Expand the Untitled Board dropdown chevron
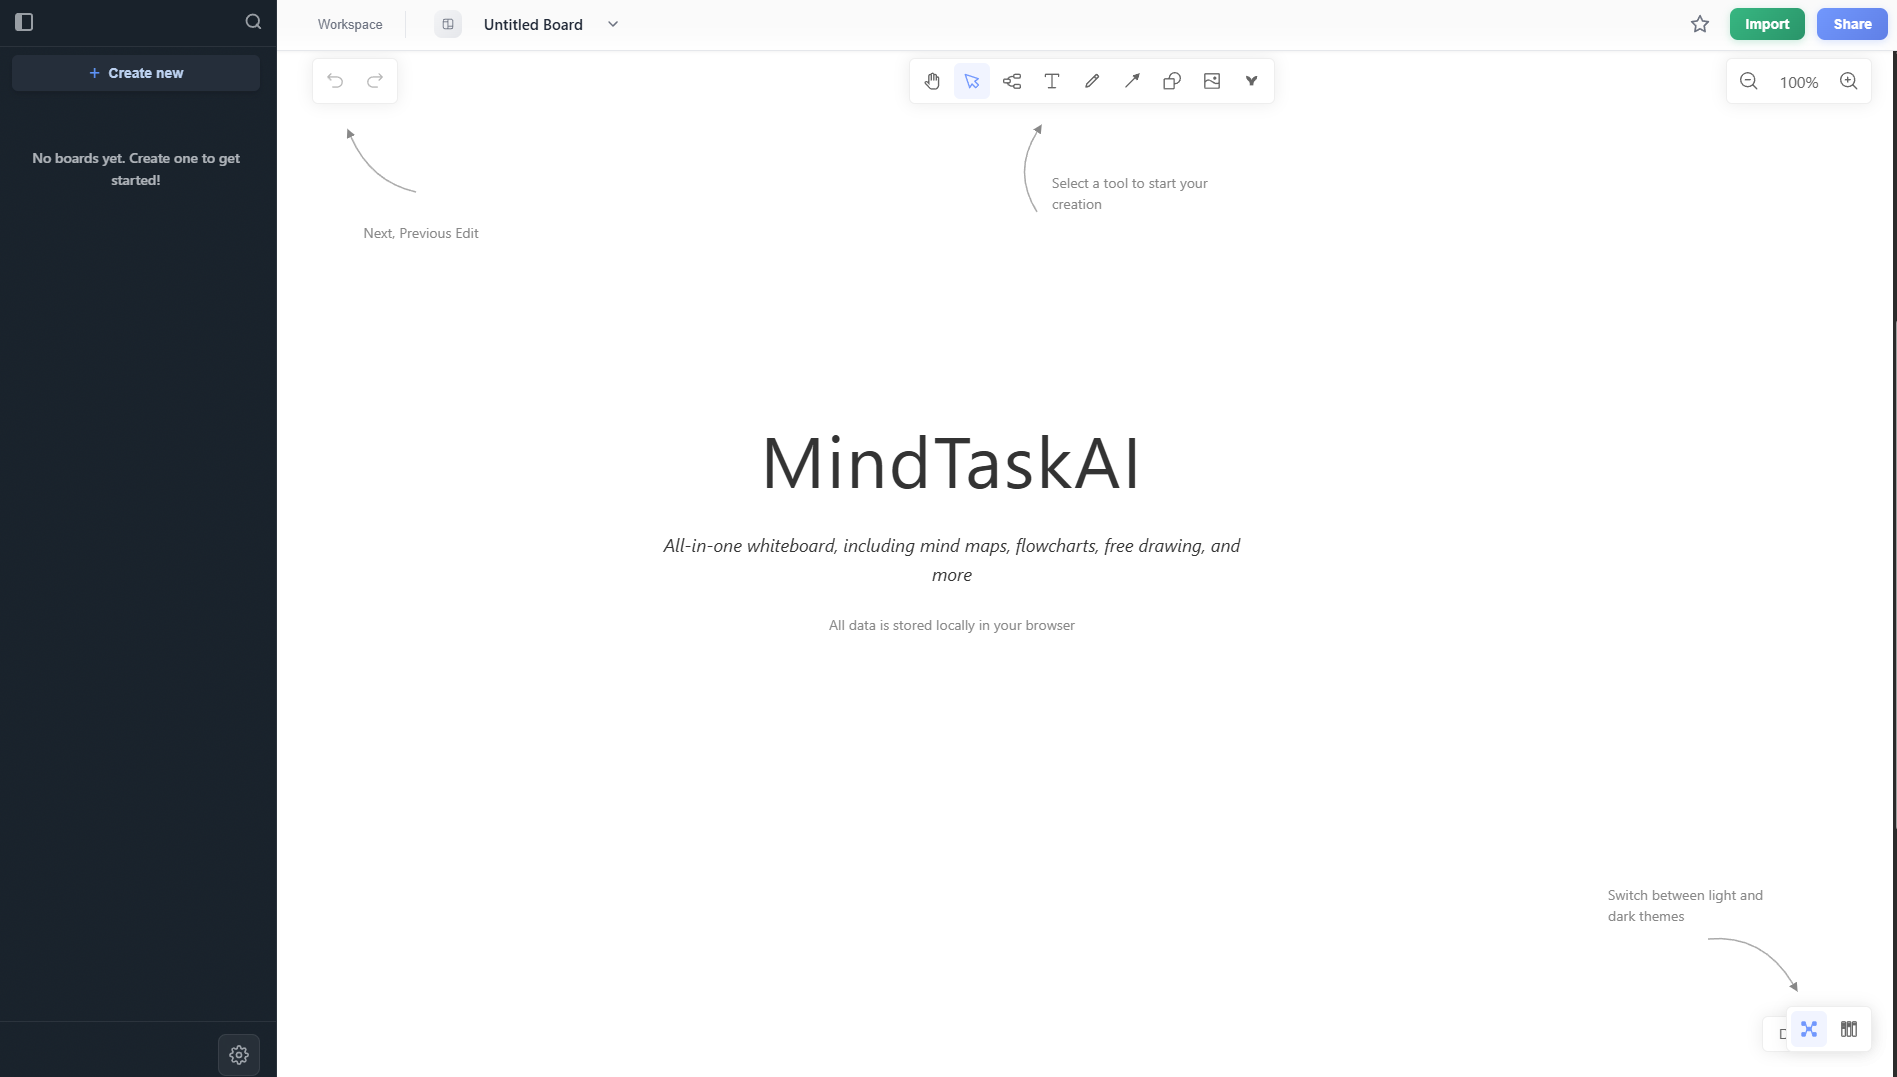 (613, 24)
